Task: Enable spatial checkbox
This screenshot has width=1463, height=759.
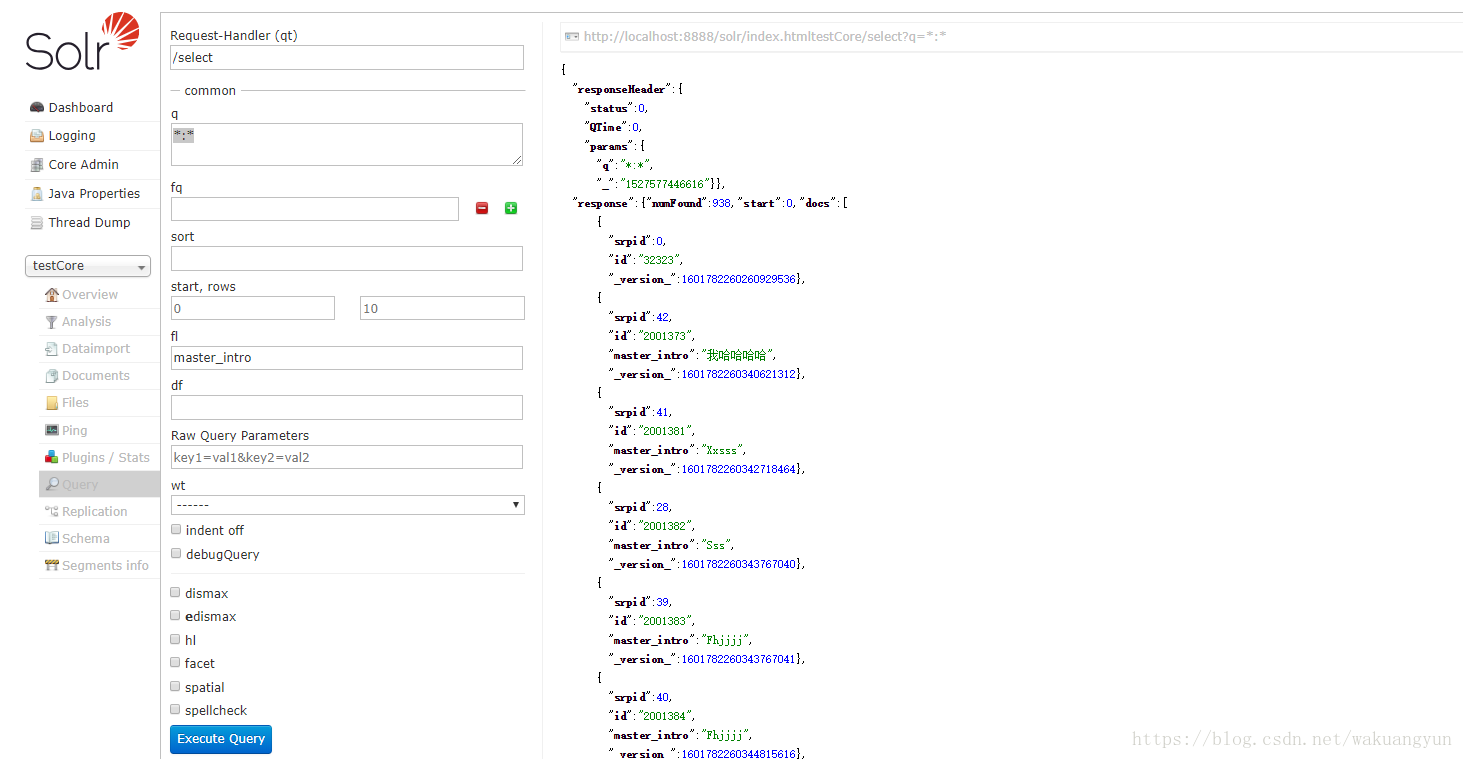Action: 176,686
